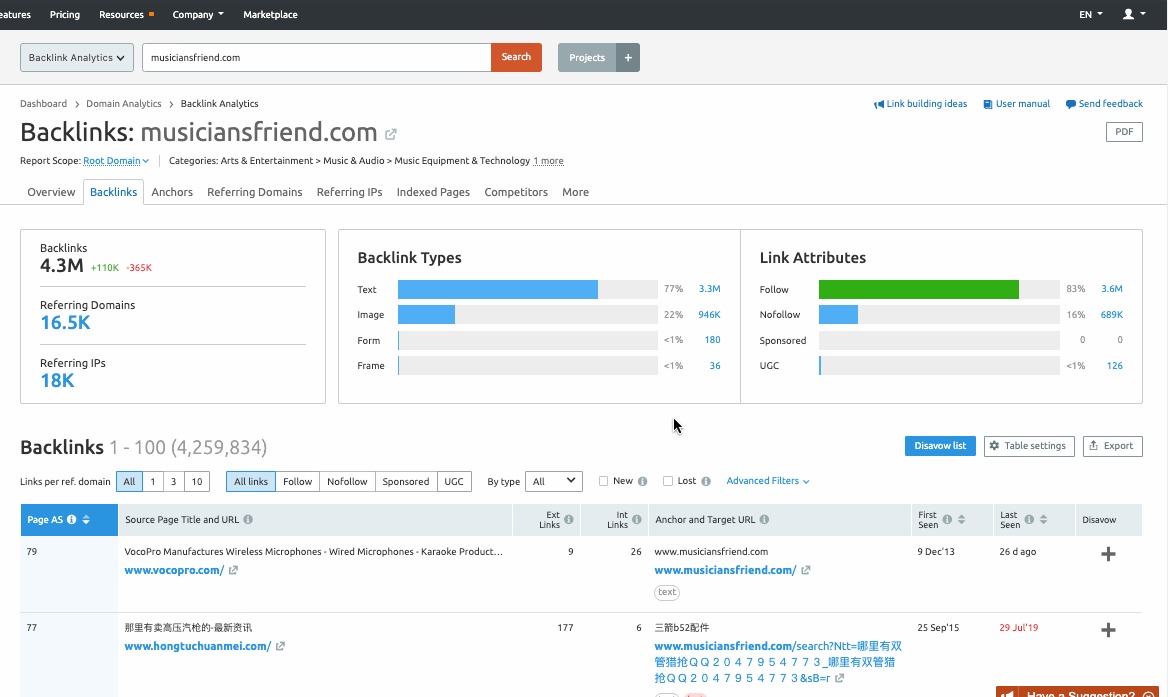Screen dimensions: 1170x697
Task: Click the external link icon beside musiciansfriend.com heading
Action: point(390,132)
